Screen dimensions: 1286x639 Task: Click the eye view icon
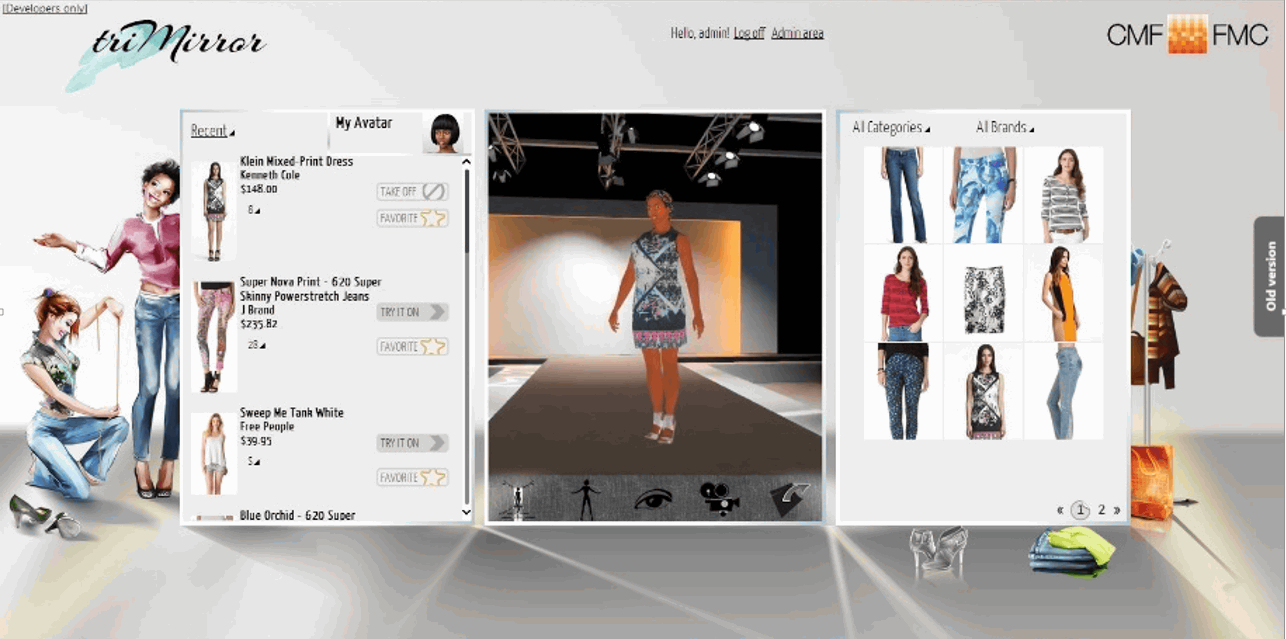(653, 498)
